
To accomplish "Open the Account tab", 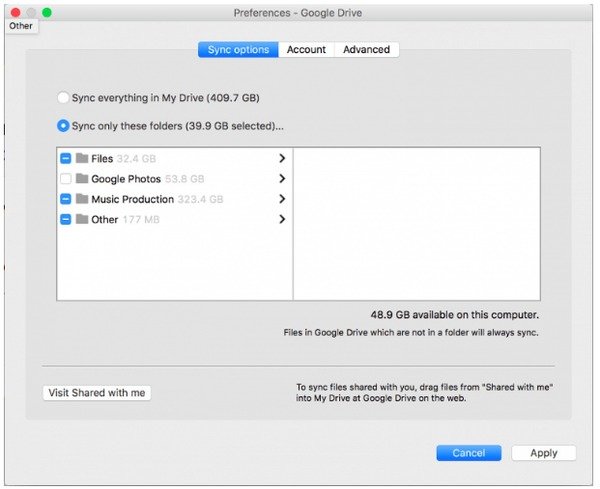I will pyautogui.click(x=306, y=50).
